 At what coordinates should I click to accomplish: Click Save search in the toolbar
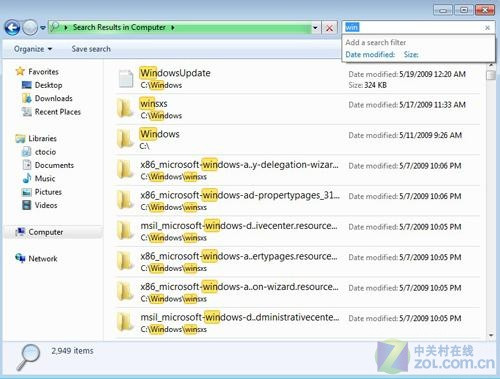point(91,49)
